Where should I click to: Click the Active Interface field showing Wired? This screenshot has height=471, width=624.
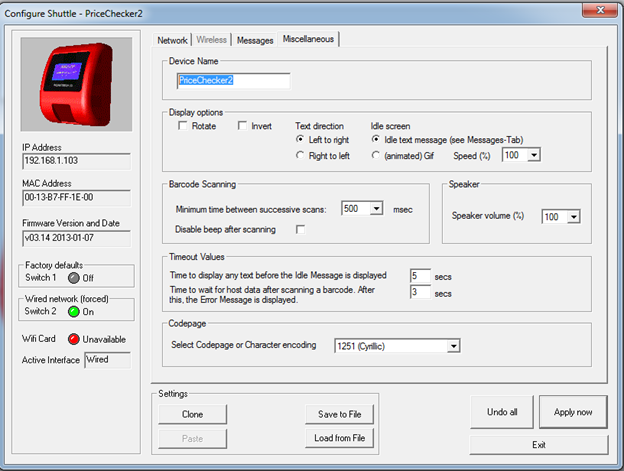click(107, 360)
